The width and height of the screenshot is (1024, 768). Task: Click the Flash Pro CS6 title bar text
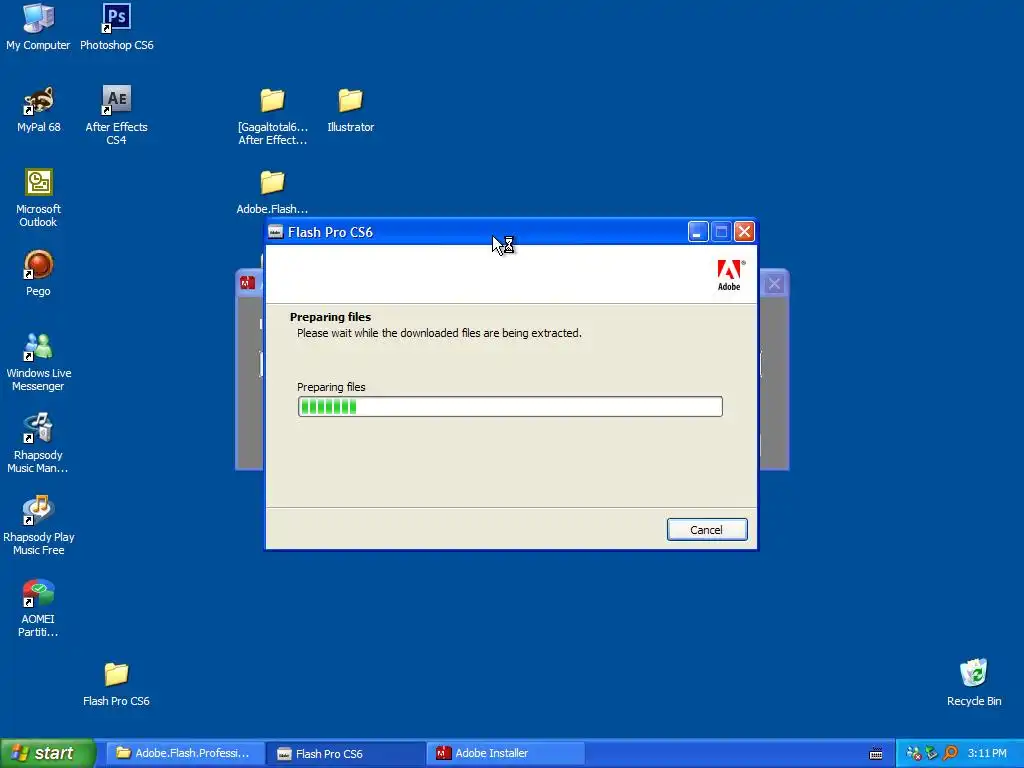coord(330,232)
